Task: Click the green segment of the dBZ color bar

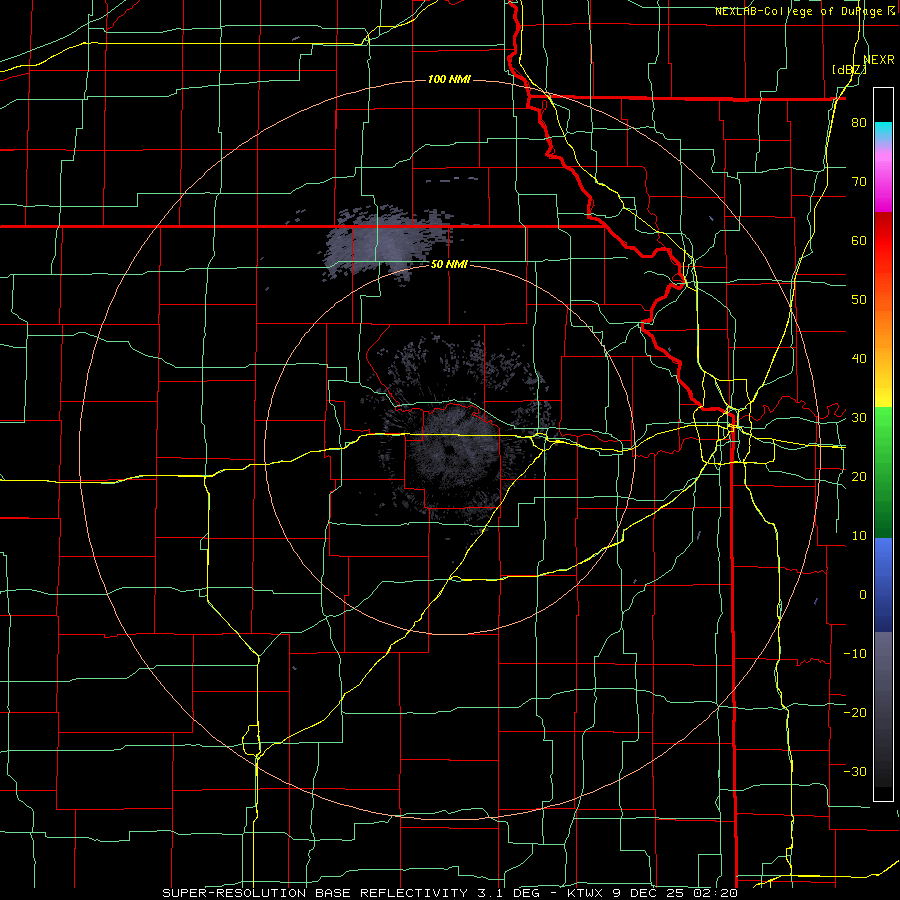Action: point(883,472)
